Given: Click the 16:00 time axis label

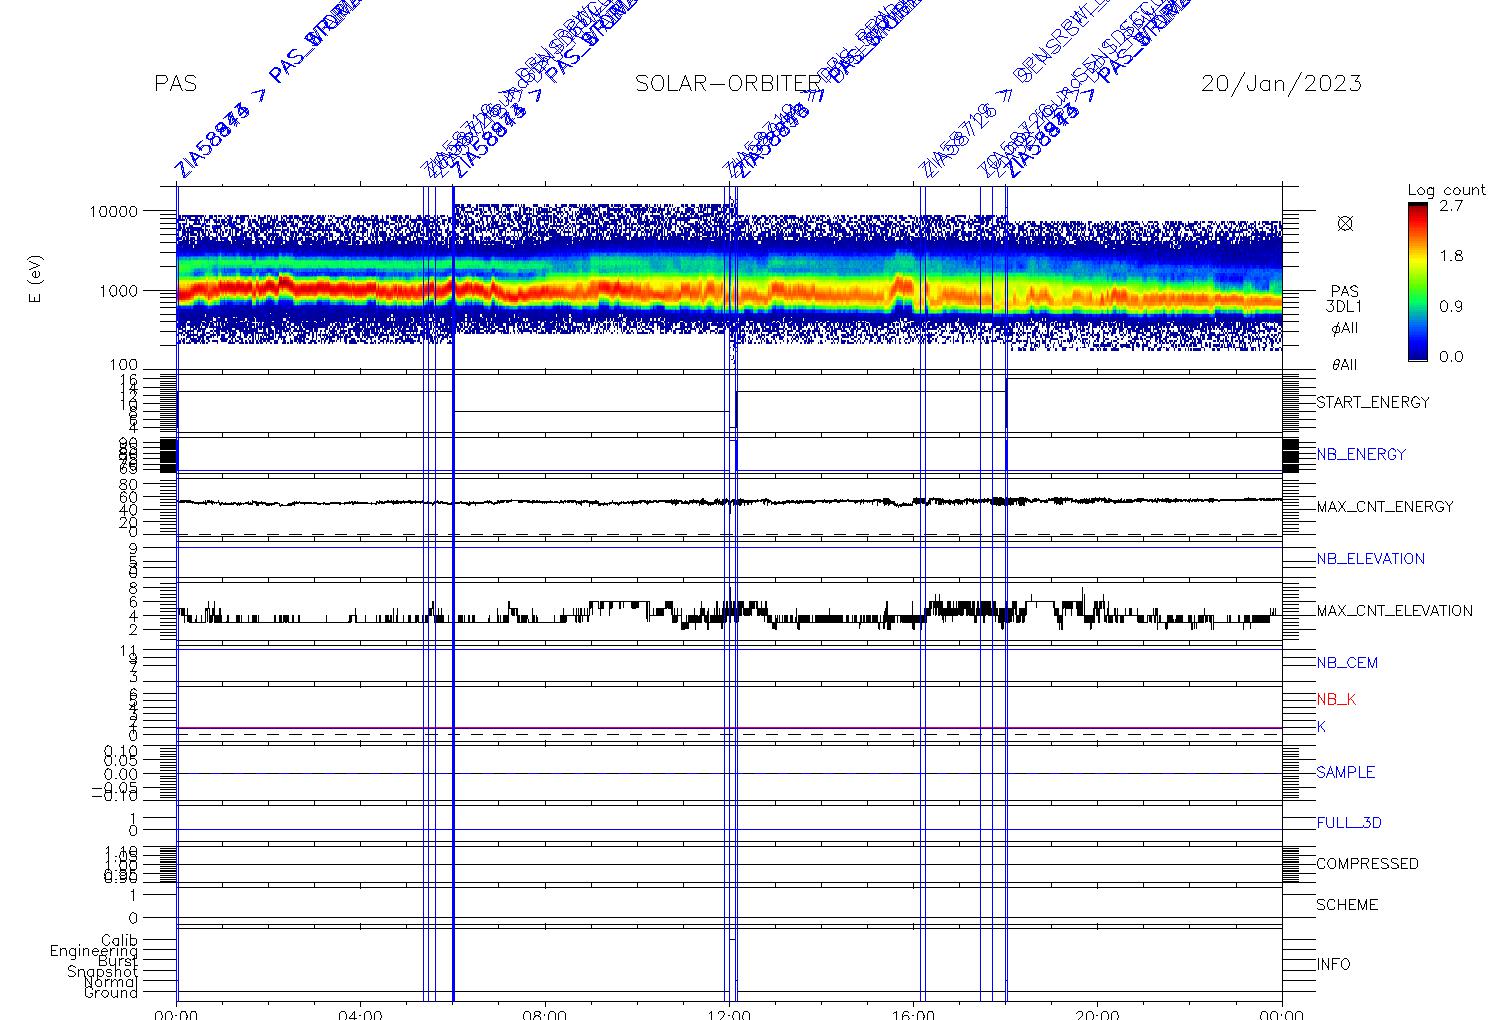Looking at the screenshot, I should pos(913,1013).
